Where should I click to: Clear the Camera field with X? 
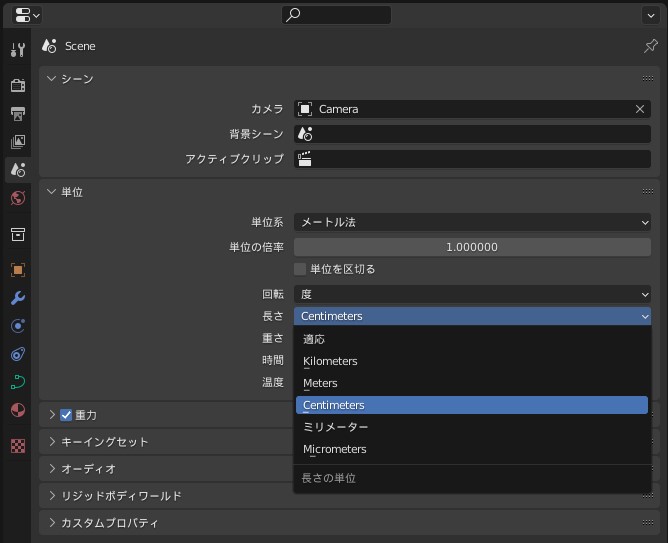pos(640,109)
